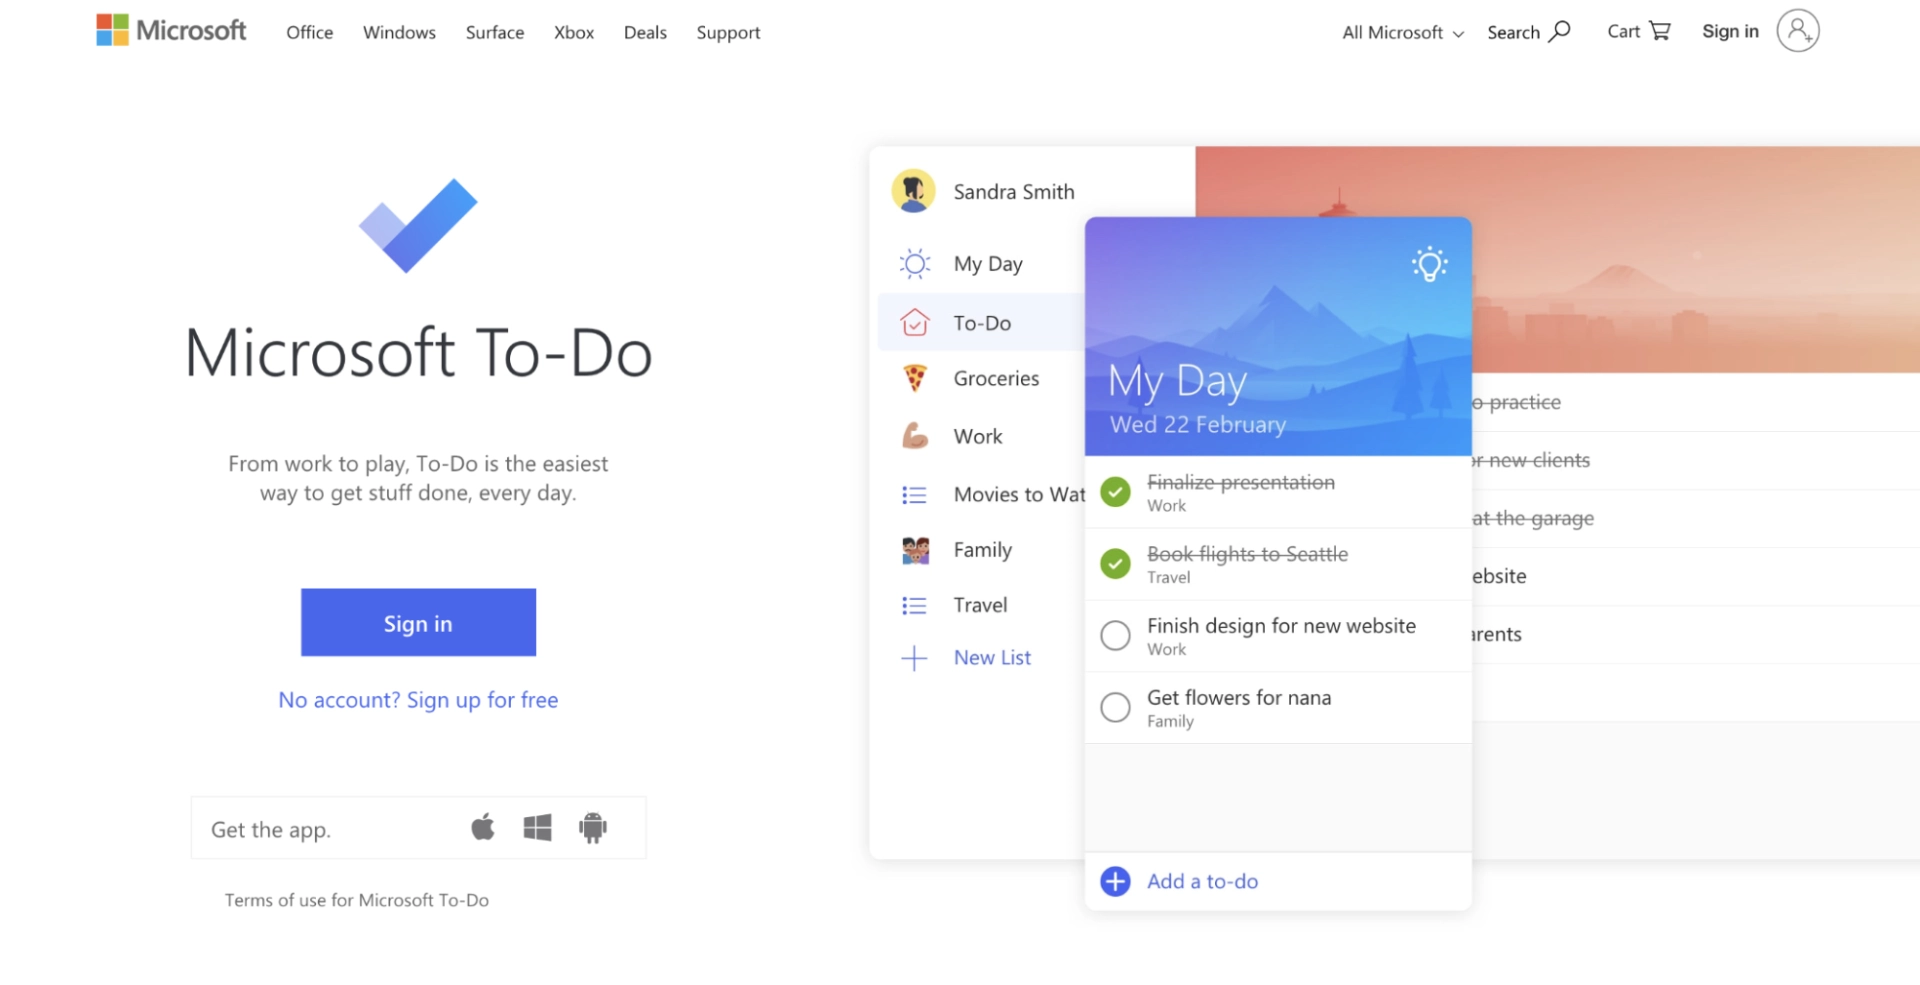The height and width of the screenshot is (985, 1920).
Task: Select the Groceries list in sidebar
Action: coord(995,378)
